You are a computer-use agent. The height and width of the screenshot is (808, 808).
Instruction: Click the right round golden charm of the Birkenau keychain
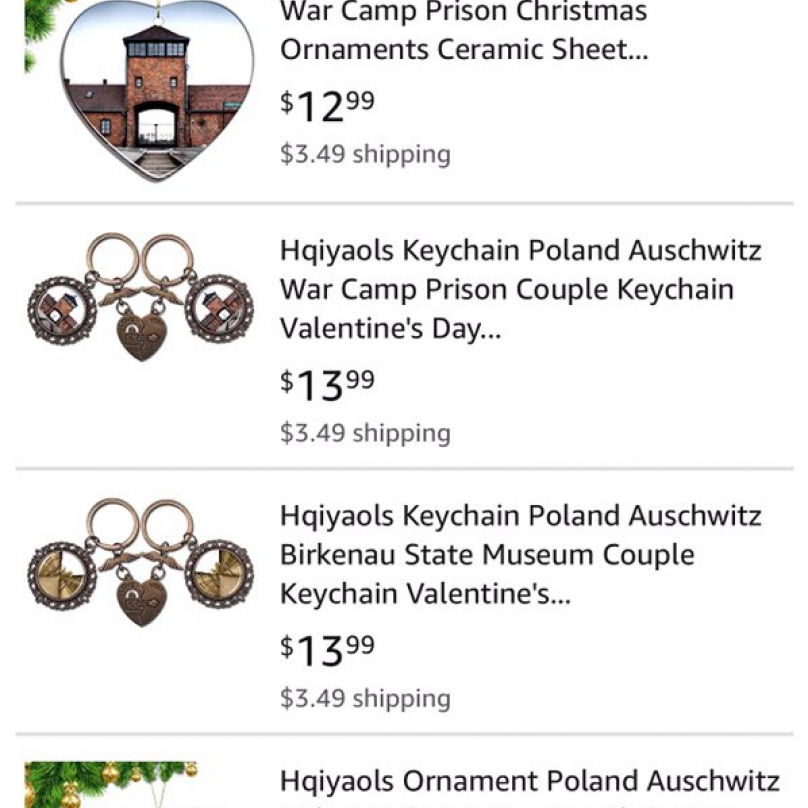[220, 575]
